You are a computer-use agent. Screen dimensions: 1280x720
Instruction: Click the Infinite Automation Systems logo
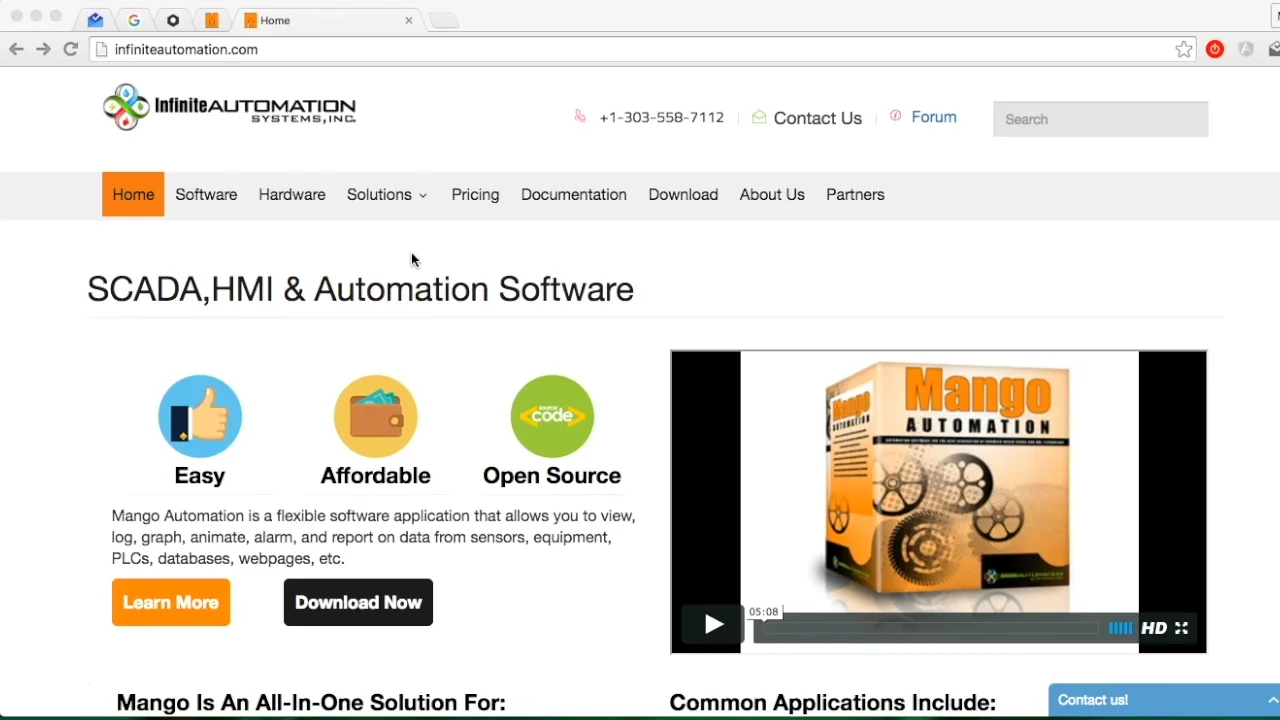(229, 107)
